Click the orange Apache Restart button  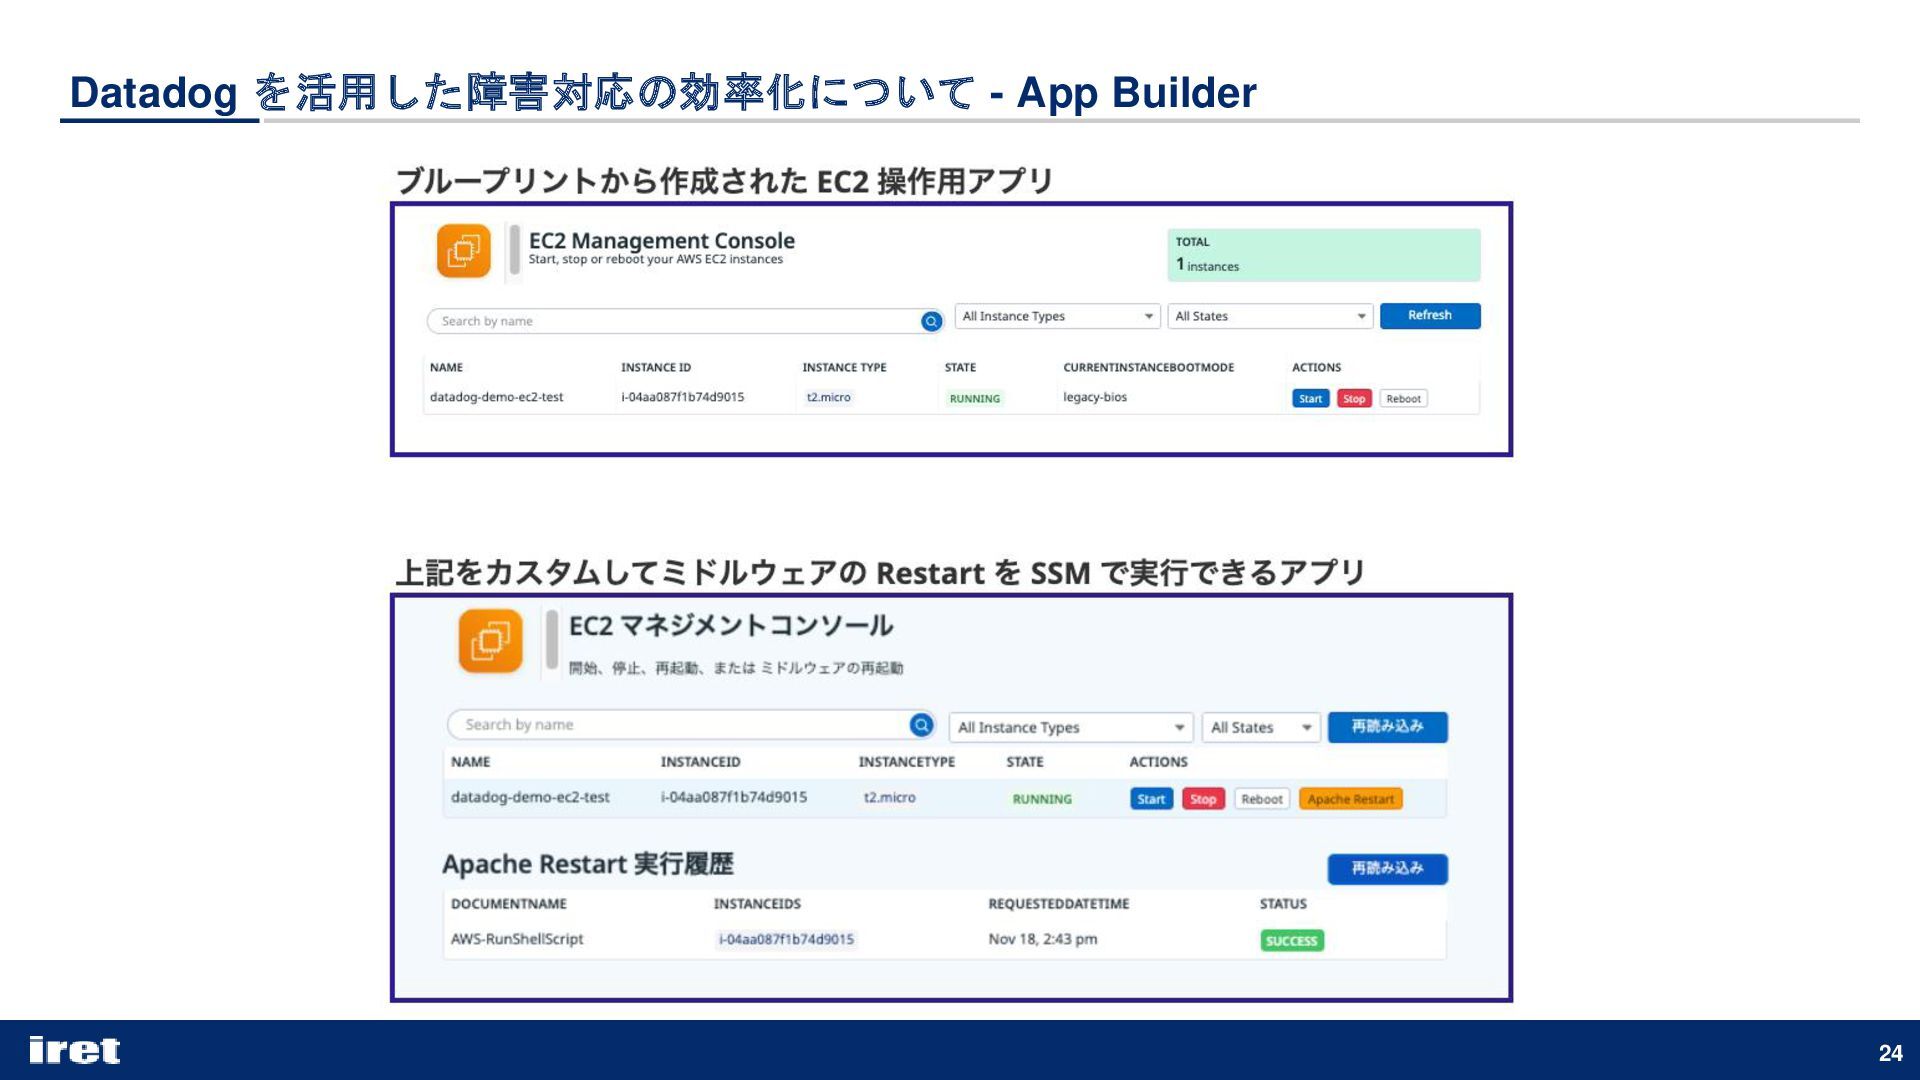coord(1350,799)
